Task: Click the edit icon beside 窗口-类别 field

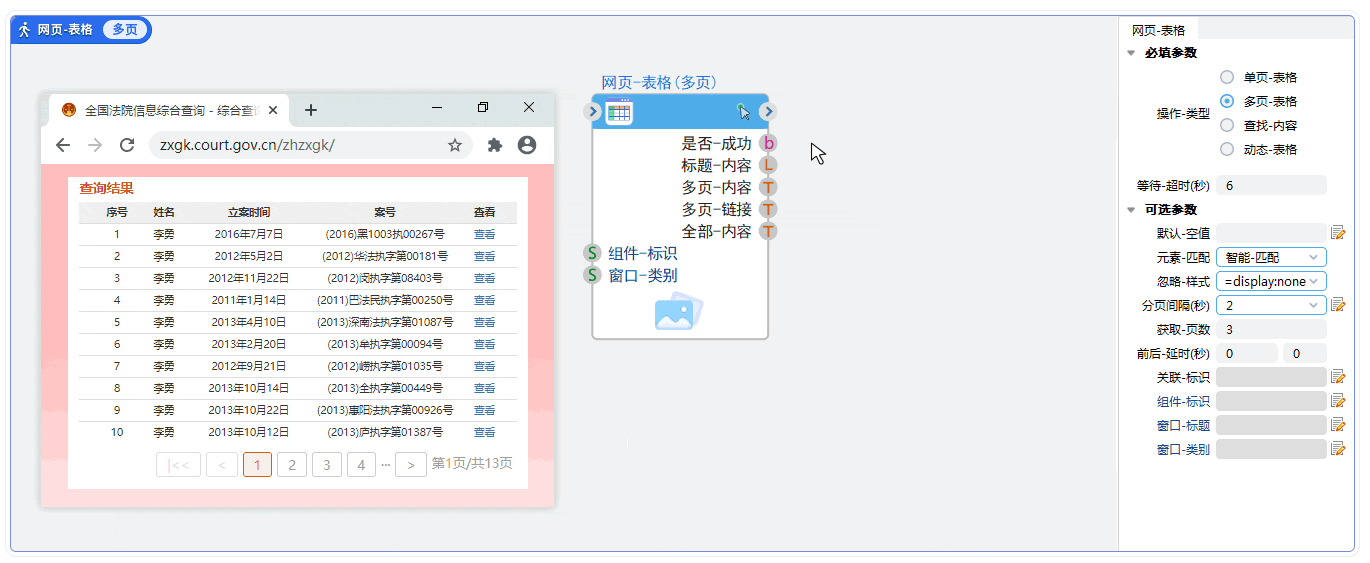Action: point(1337,449)
